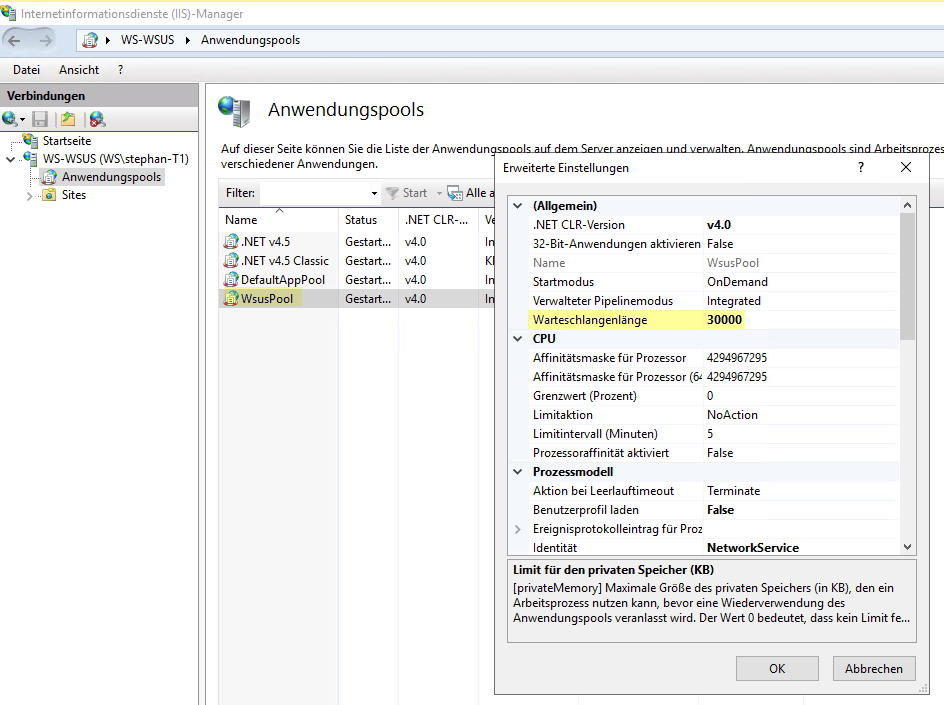Viewport: 944px width, 705px height.
Task: Click the Start filter funnel icon
Action: tap(392, 193)
